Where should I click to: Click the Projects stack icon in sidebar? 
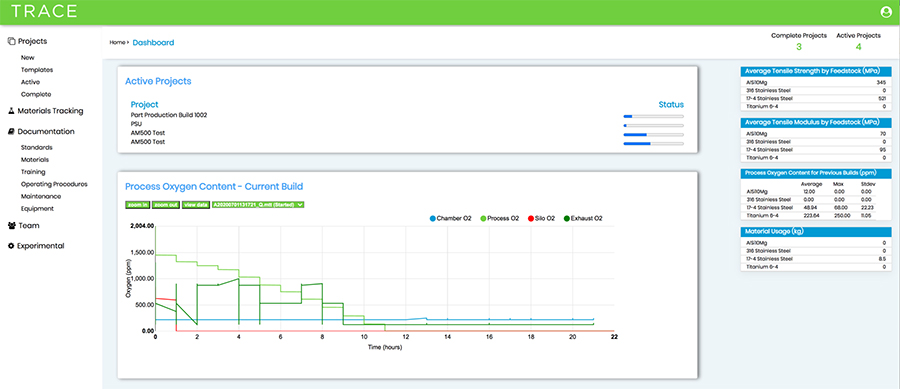tap(11, 41)
